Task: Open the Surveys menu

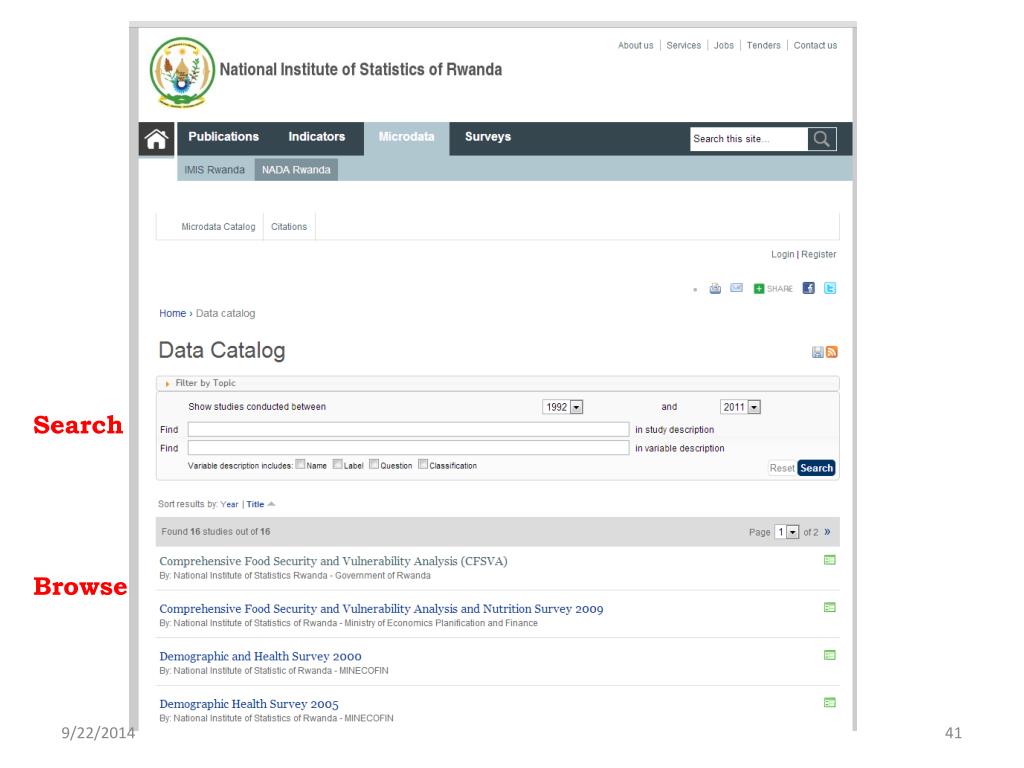Action: point(488,136)
